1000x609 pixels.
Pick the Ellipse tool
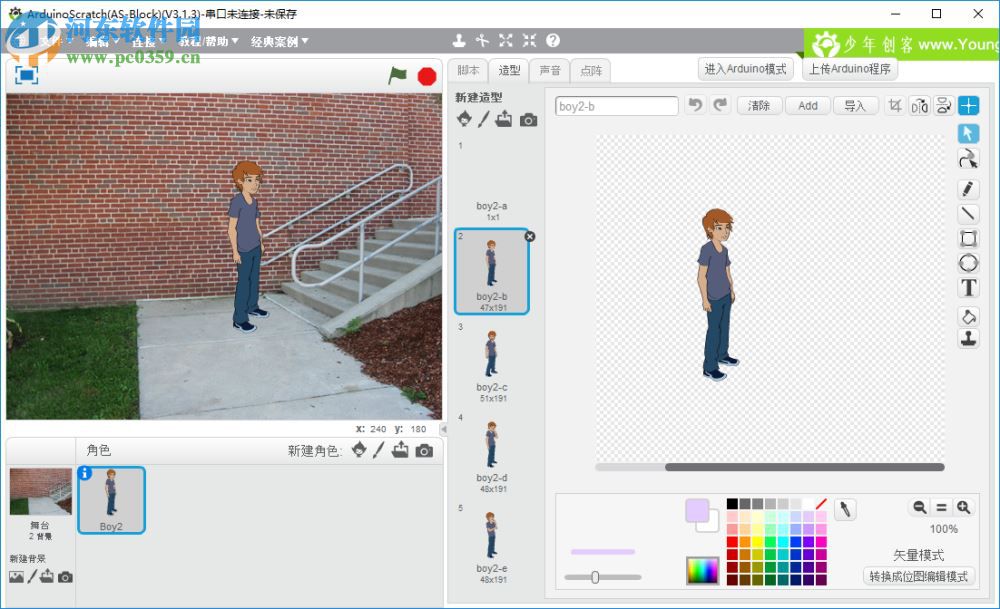tap(968, 263)
